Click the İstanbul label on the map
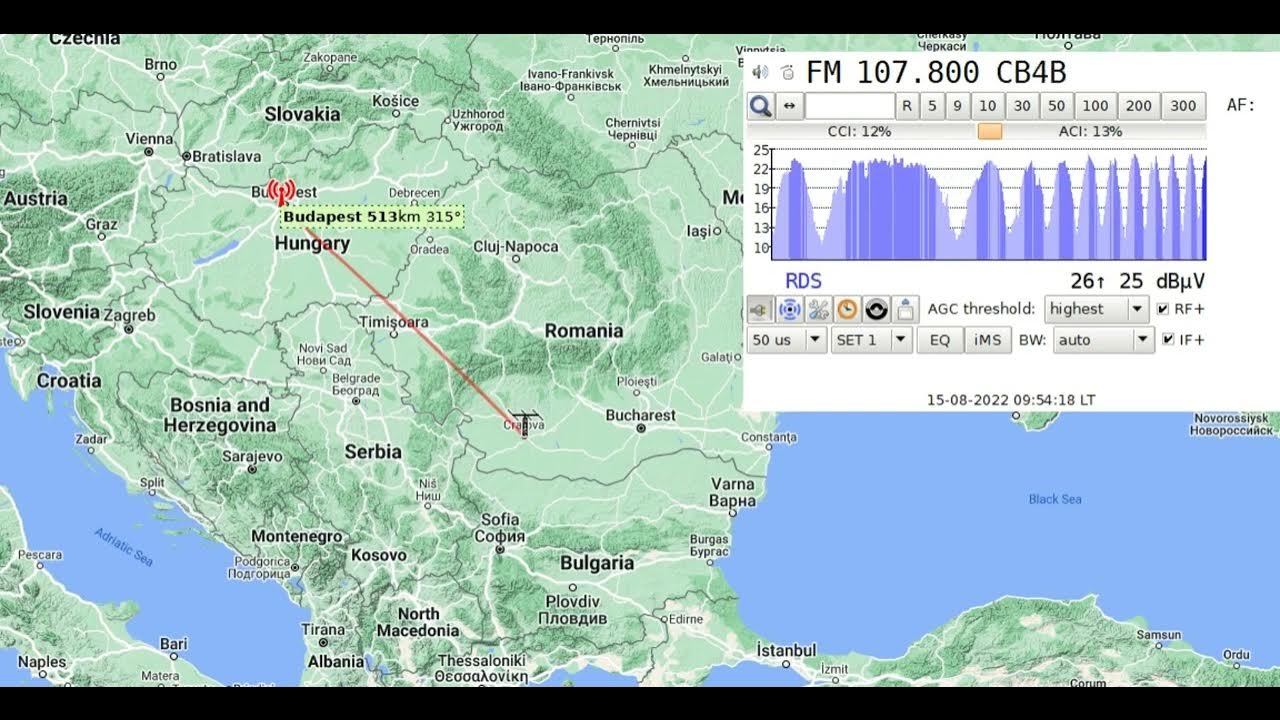The image size is (1280, 720). (x=786, y=650)
